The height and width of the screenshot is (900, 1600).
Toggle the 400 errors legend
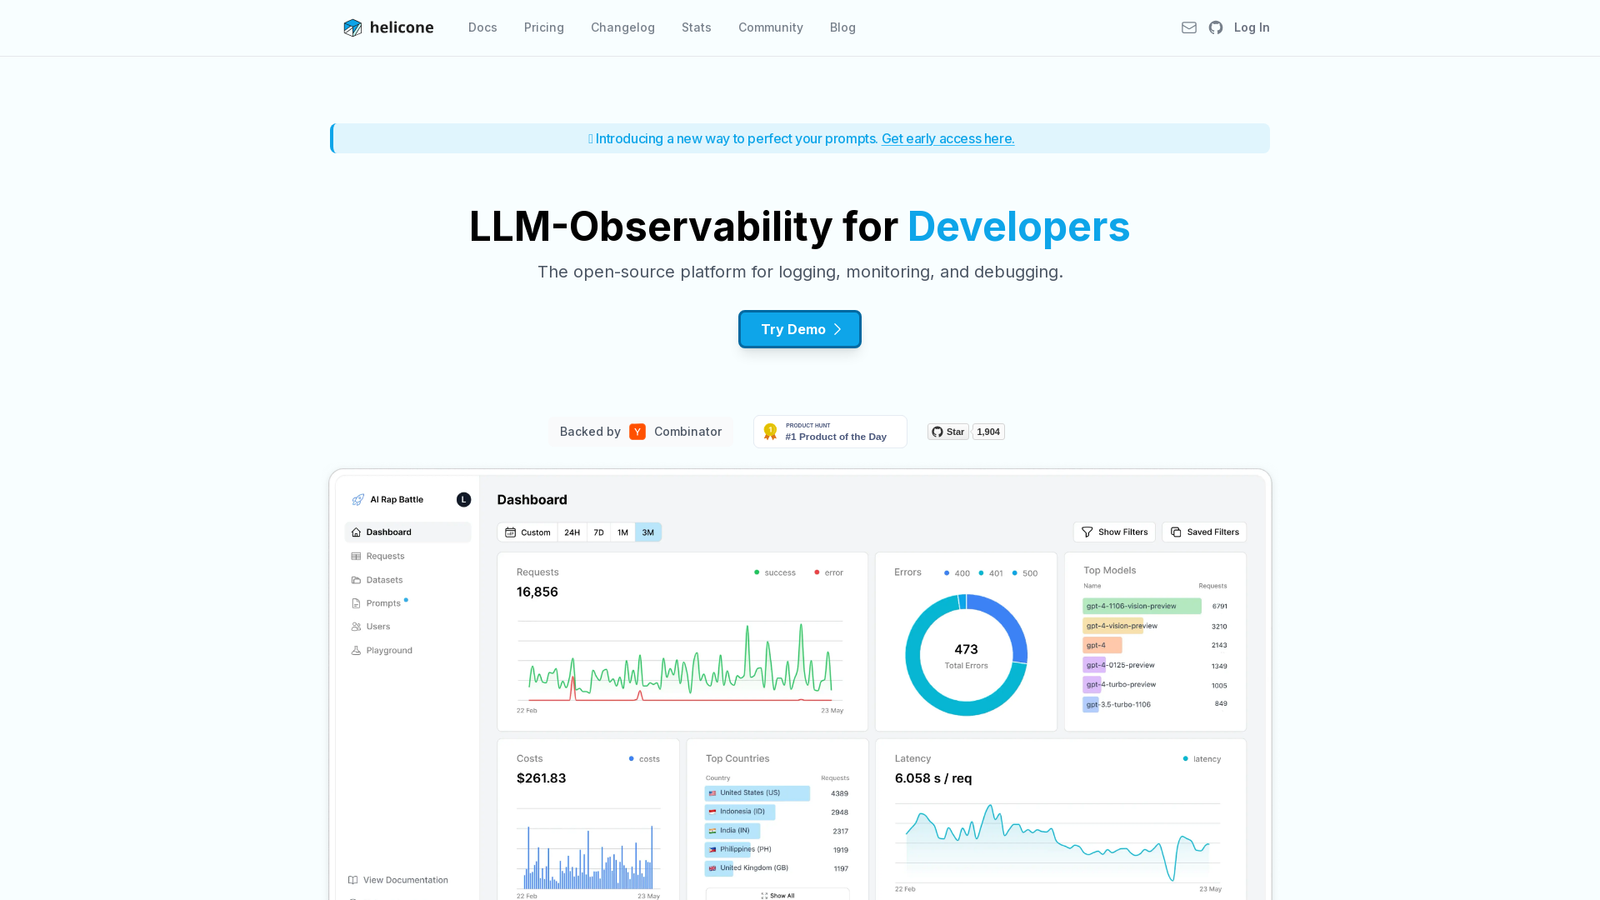(957, 574)
